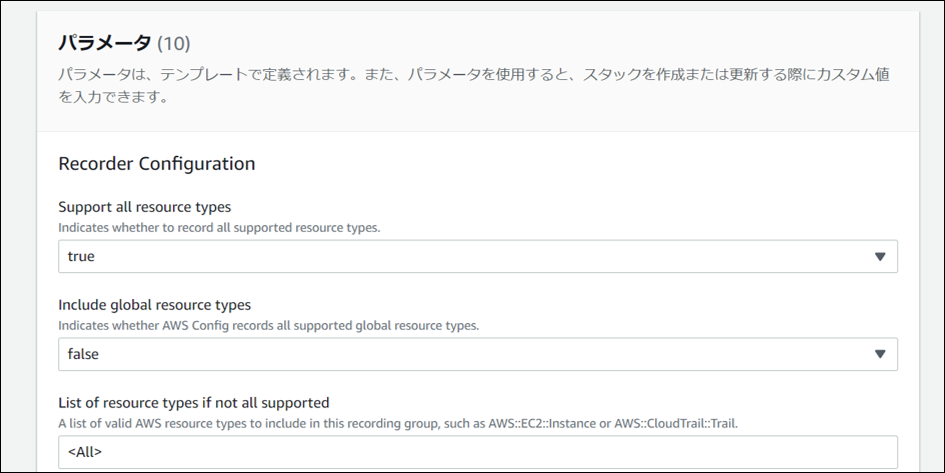Click 'Indicates whether to record all supported' help text
The image size is (945, 473).
(219, 227)
